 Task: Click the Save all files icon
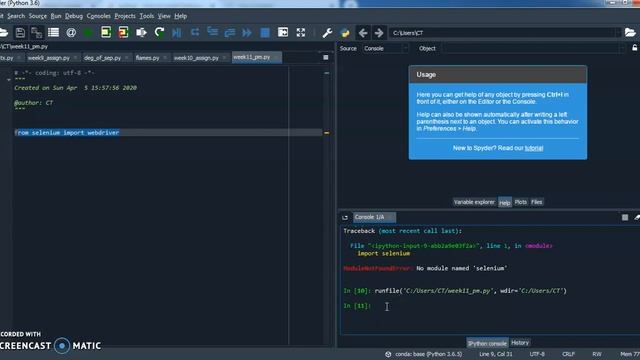pos(37,32)
